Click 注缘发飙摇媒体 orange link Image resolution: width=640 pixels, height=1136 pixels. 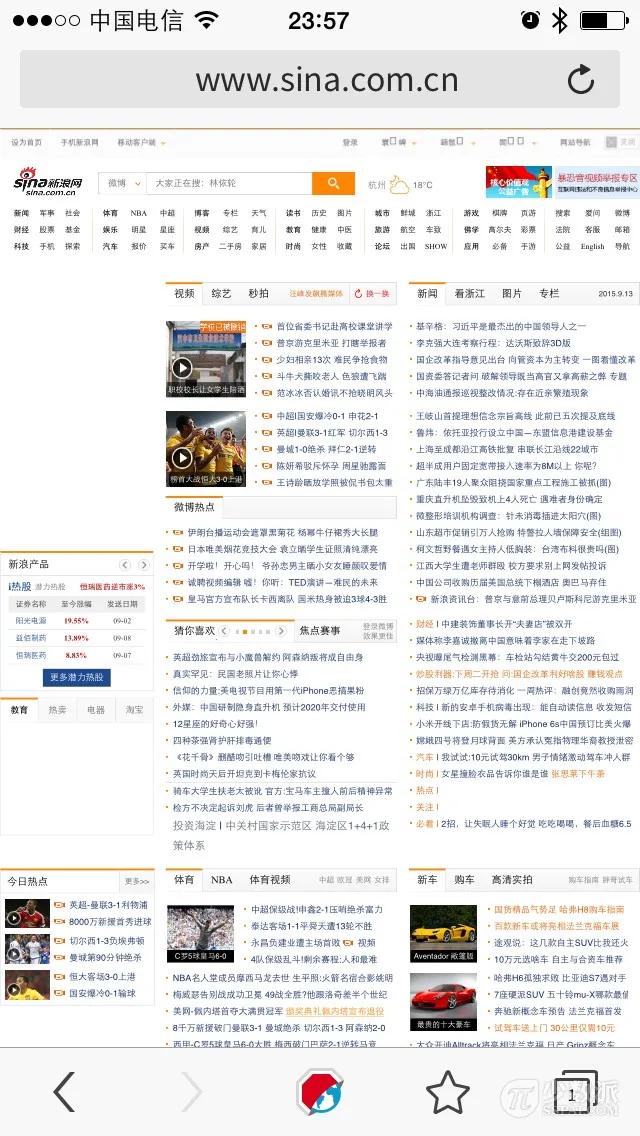(316, 293)
